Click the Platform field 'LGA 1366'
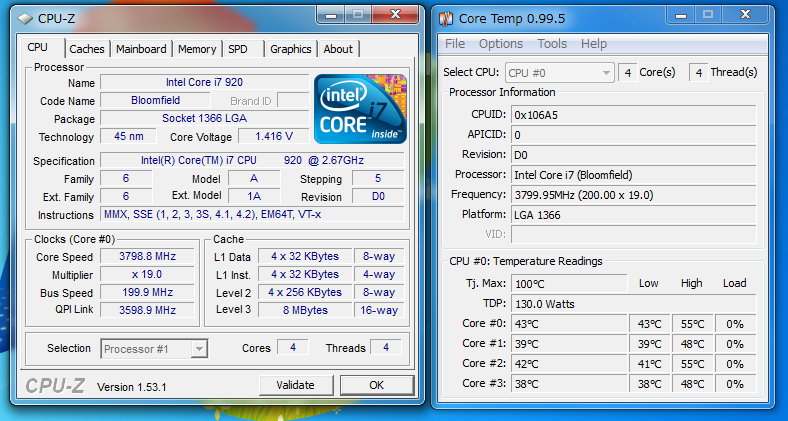This screenshot has height=421, width=788. tap(634, 215)
